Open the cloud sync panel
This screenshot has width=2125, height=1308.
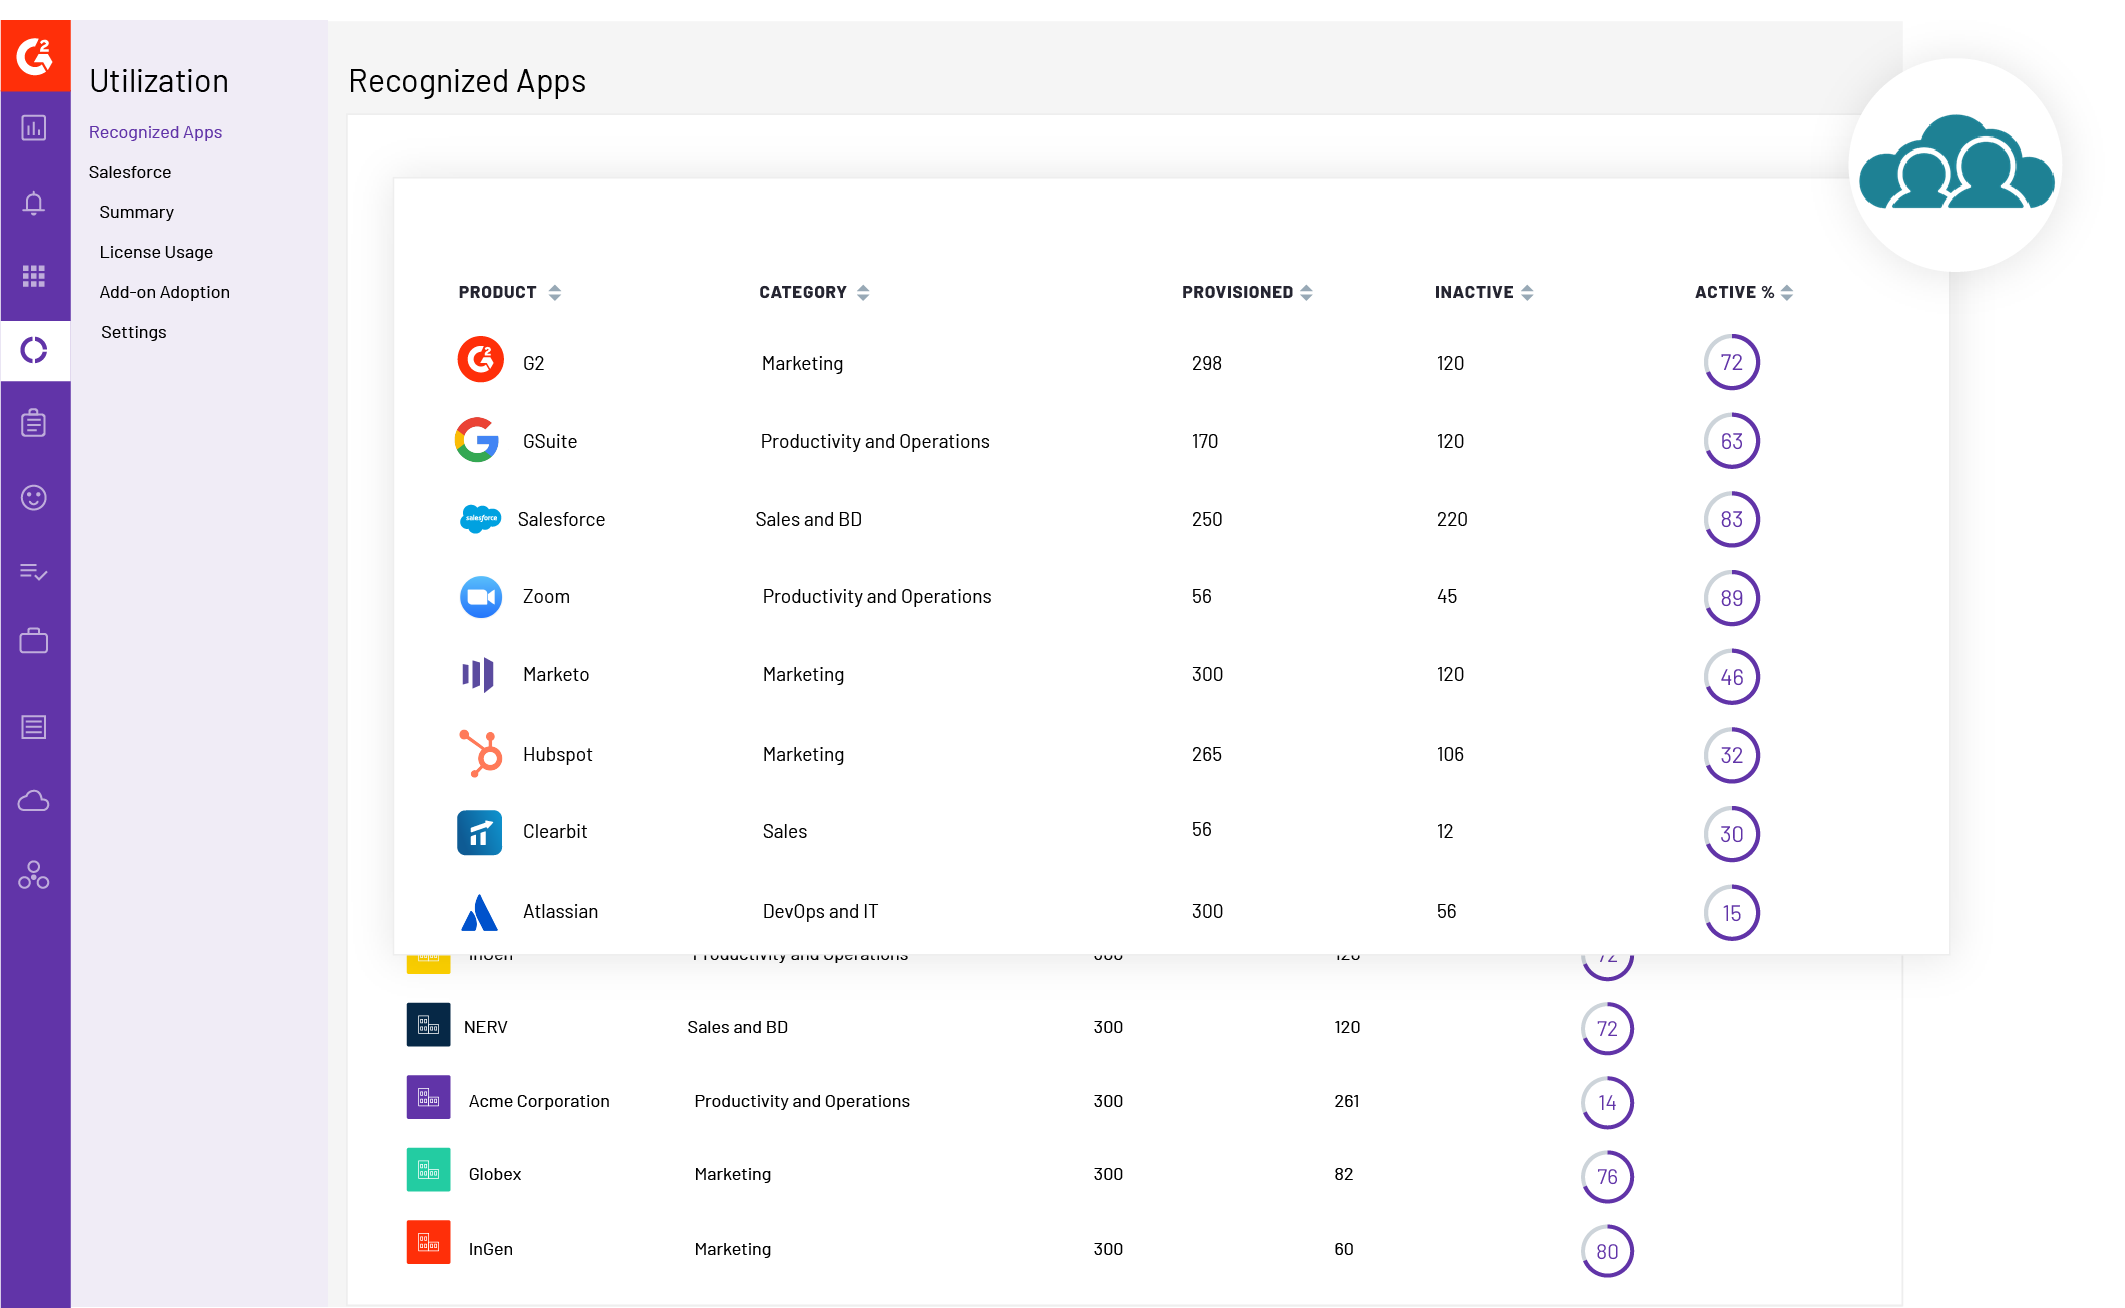tap(35, 800)
